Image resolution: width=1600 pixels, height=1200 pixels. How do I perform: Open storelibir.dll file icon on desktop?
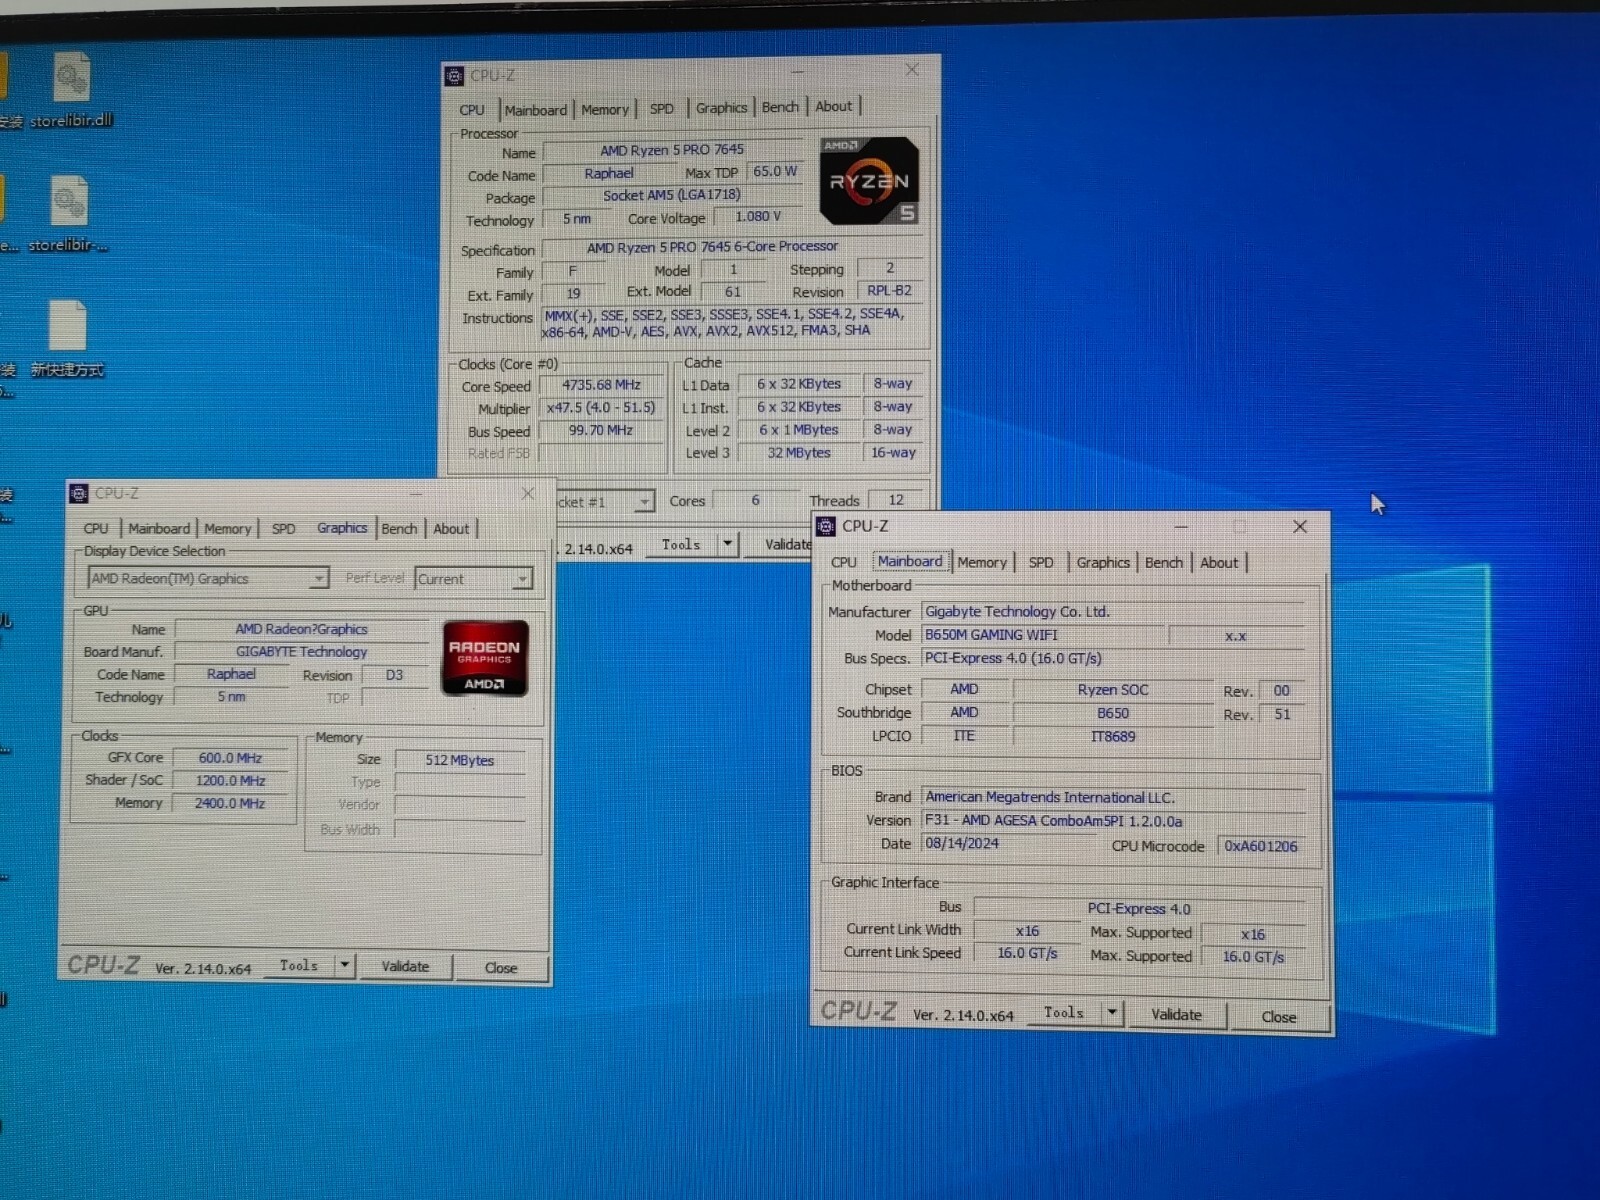pos(71,90)
